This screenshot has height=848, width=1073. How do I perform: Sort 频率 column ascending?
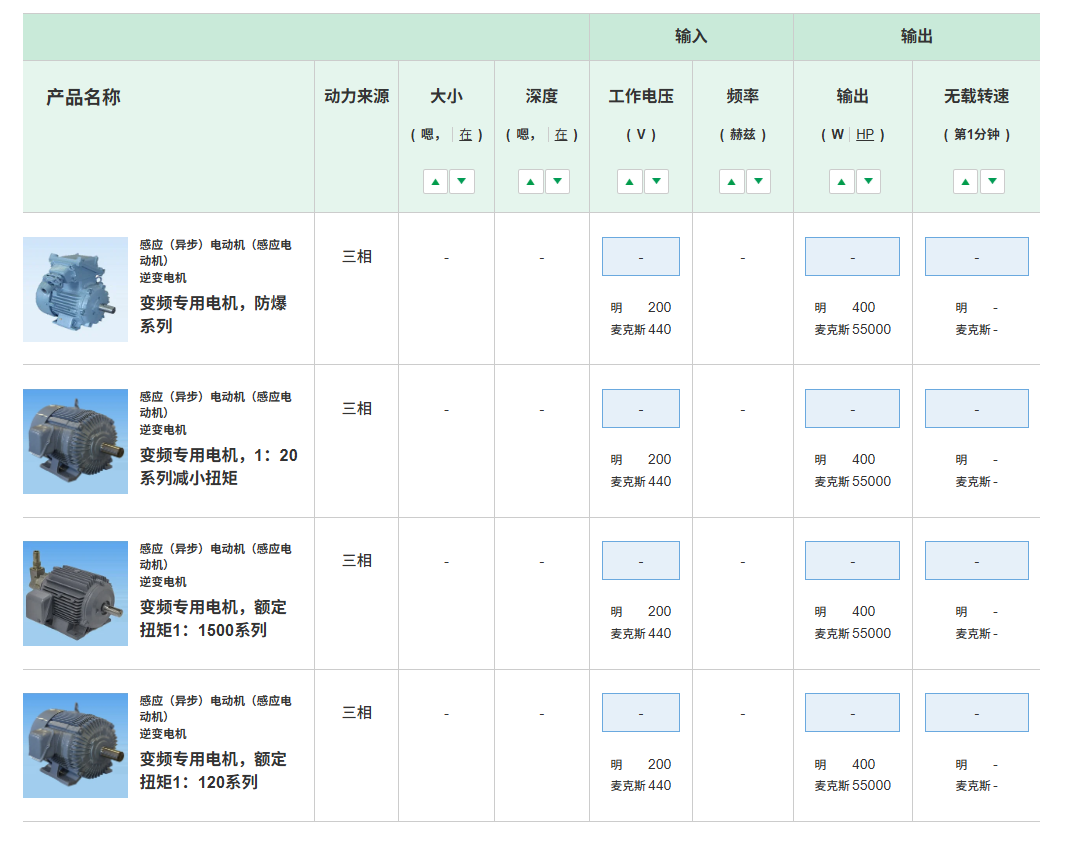(x=732, y=181)
